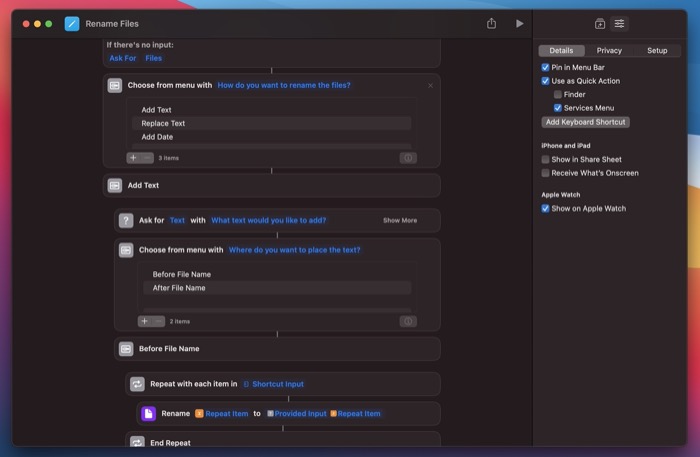Add a menu item in the 3 items list
The image size is (700, 457).
coord(133,158)
